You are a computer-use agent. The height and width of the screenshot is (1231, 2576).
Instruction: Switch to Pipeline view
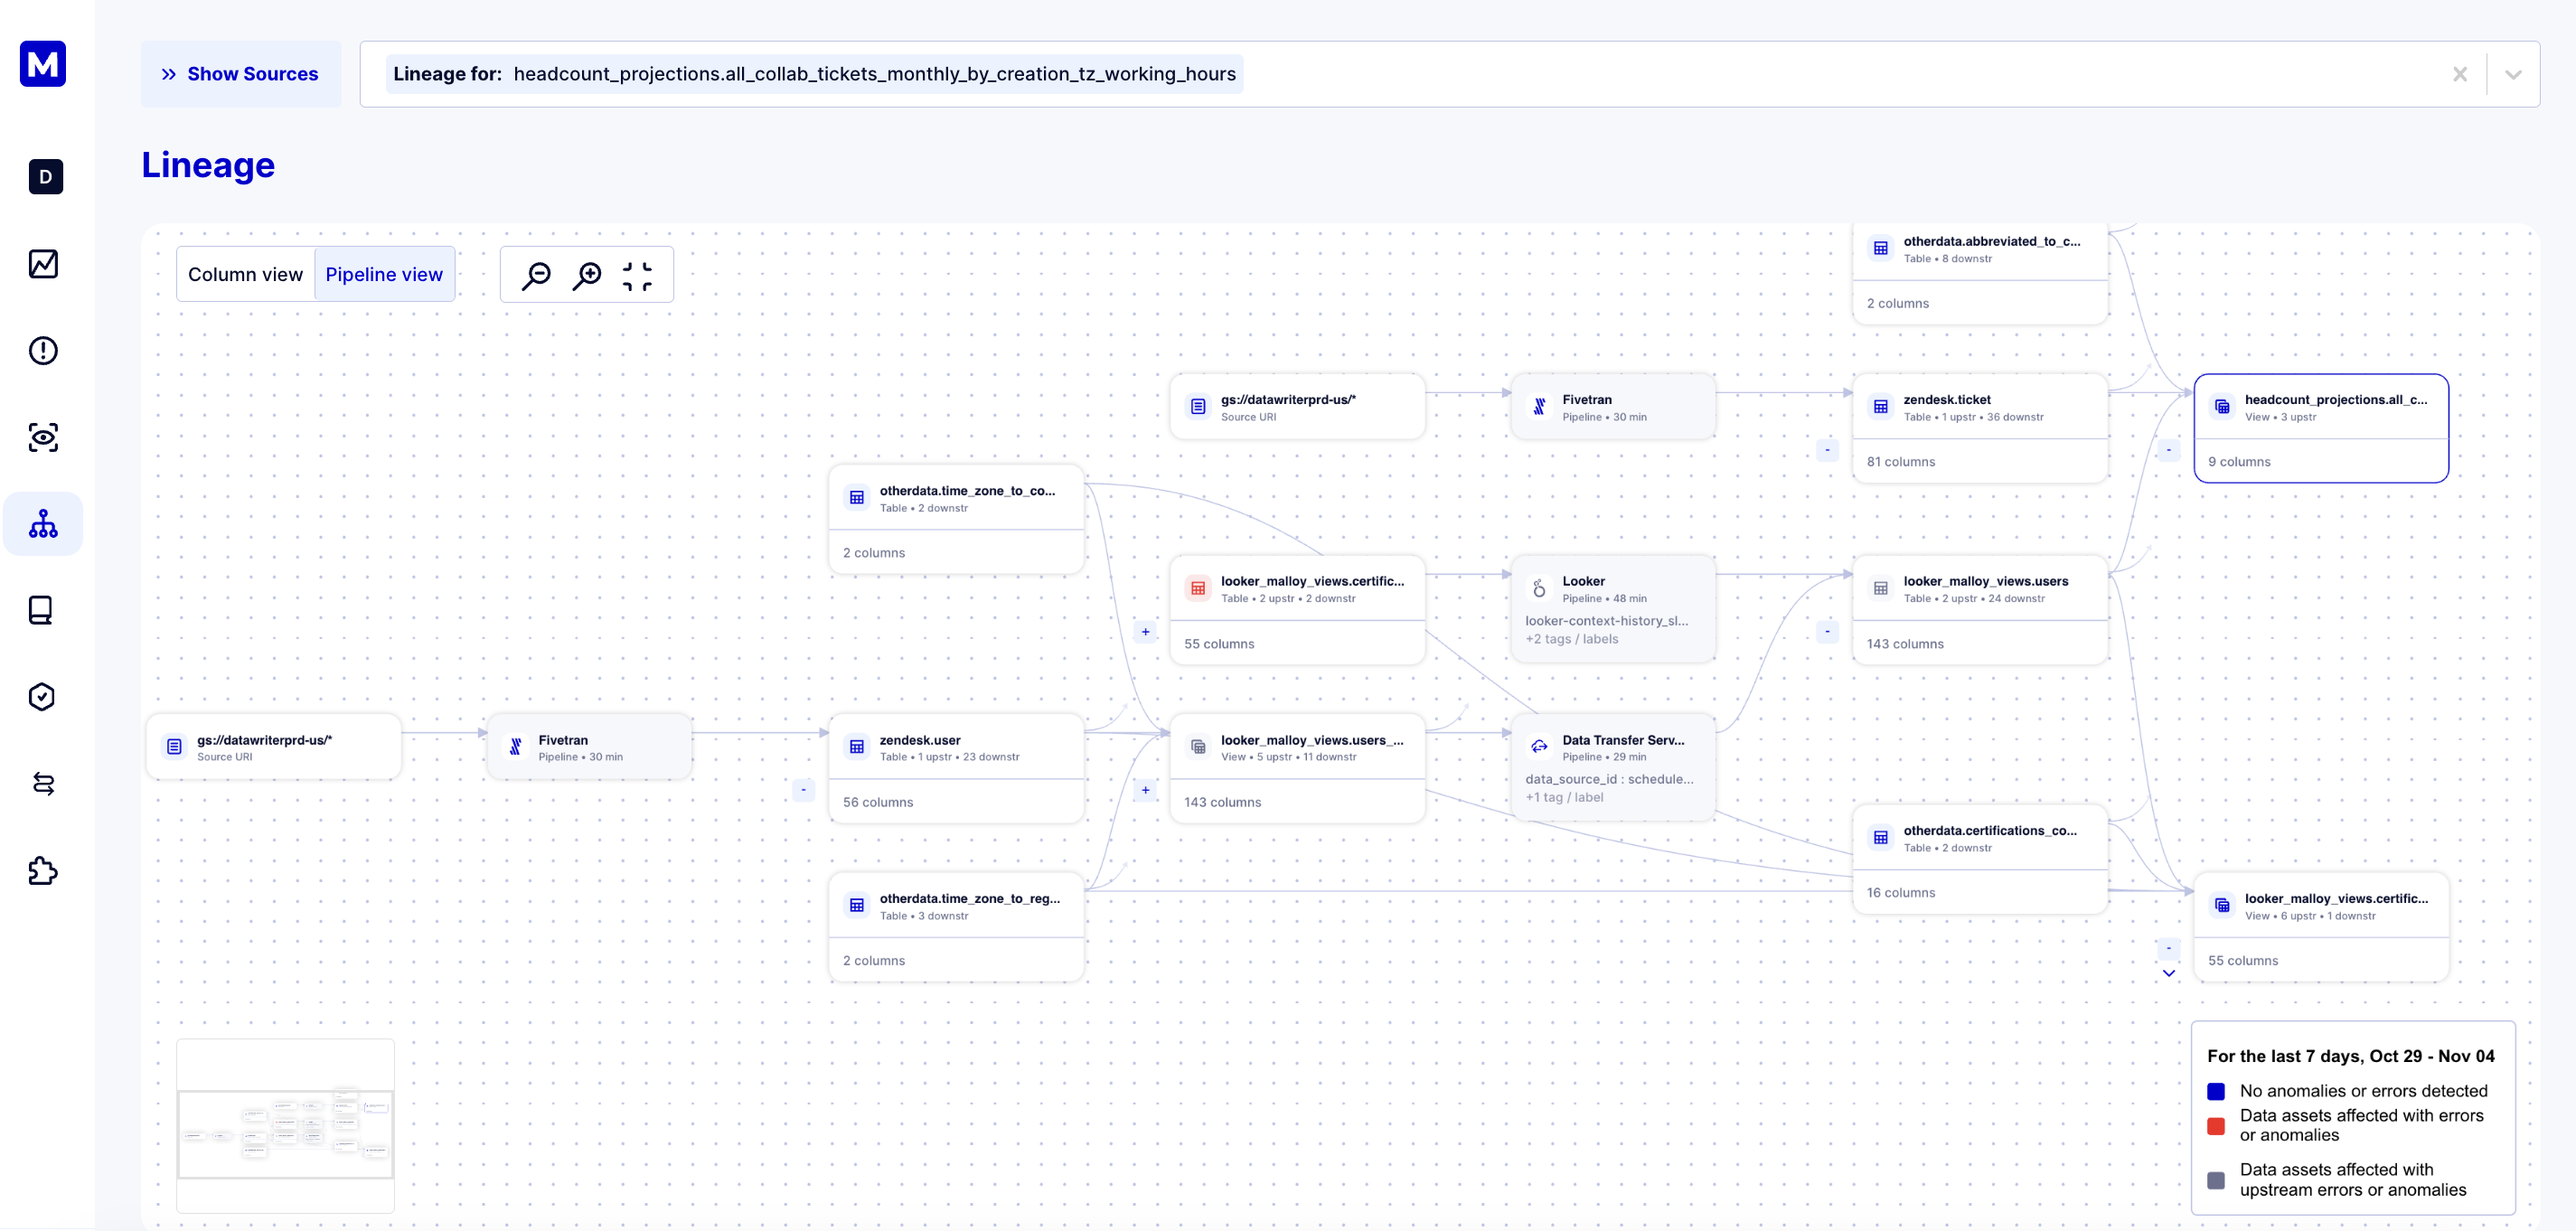pyautogui.click(x=384, y=275)
